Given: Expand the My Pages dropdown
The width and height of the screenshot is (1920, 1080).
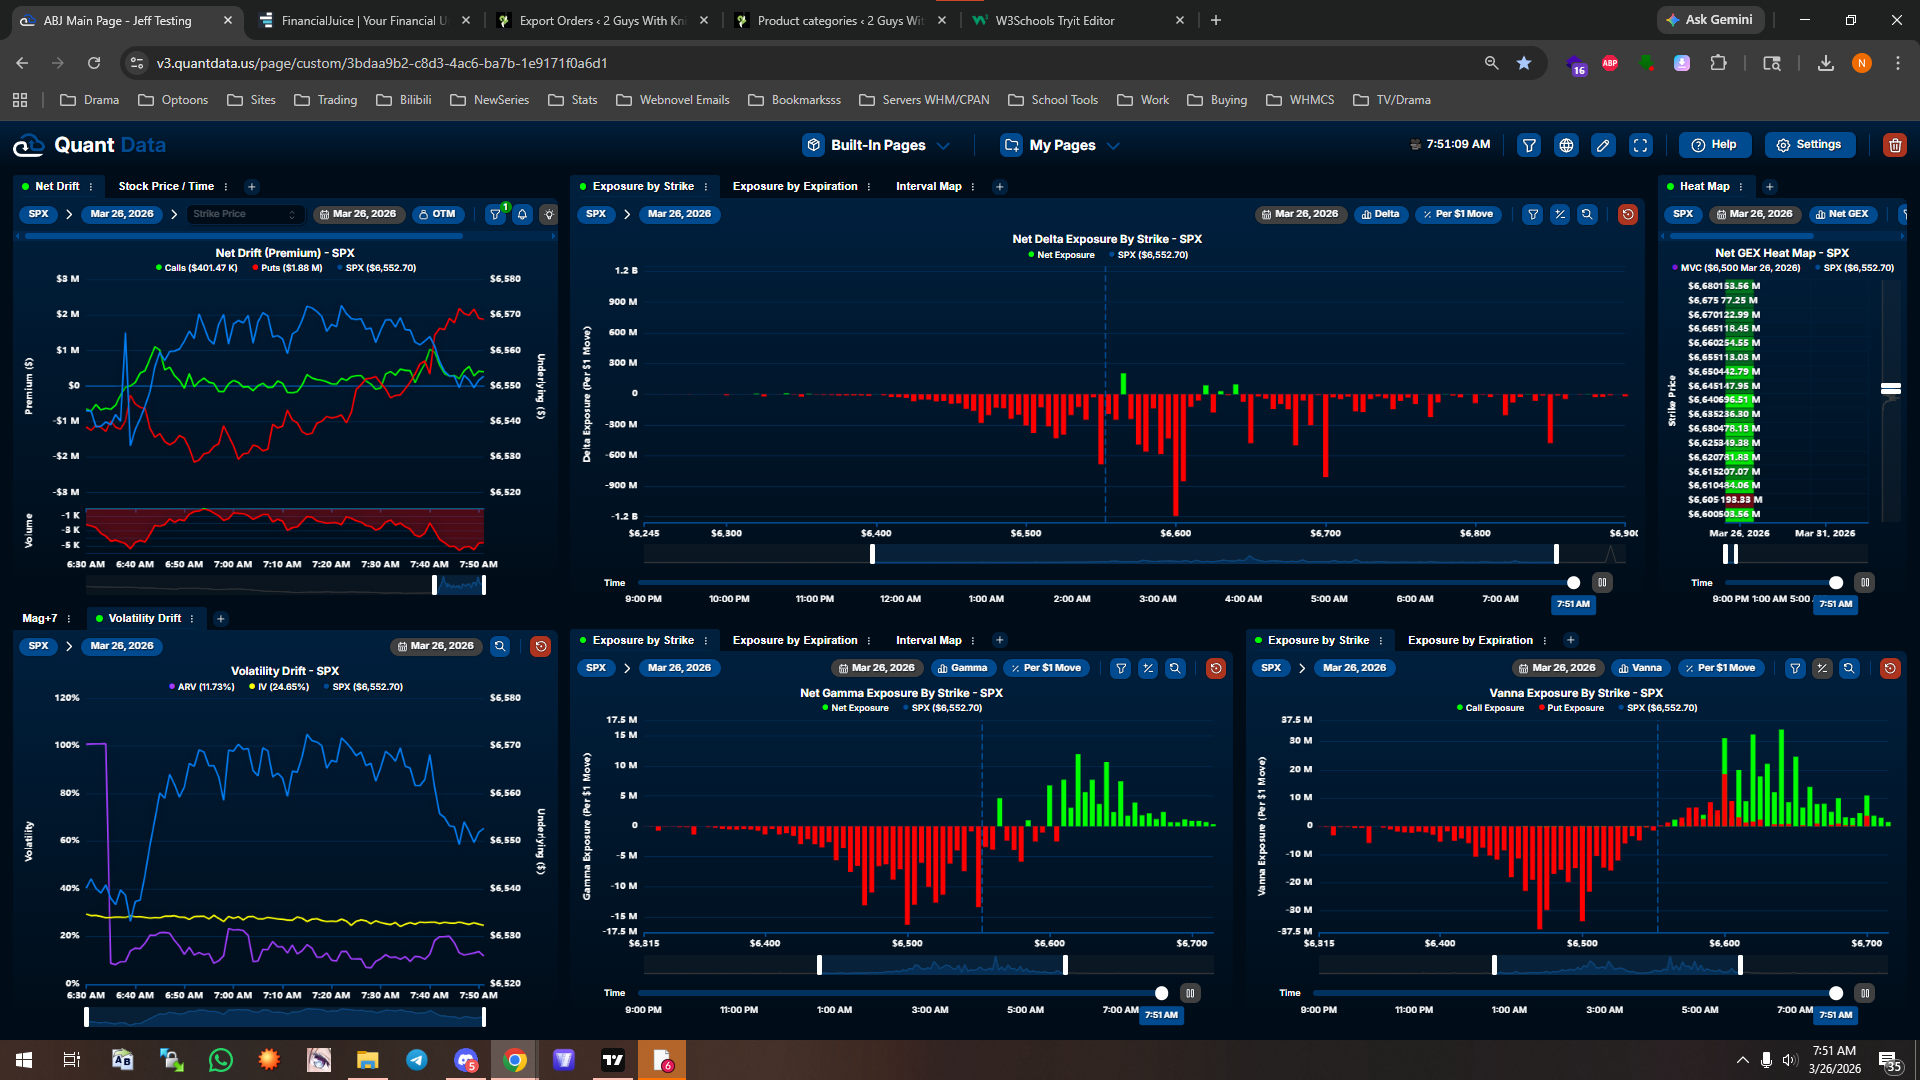Looking at the screenshot, I should point(1061,146).
